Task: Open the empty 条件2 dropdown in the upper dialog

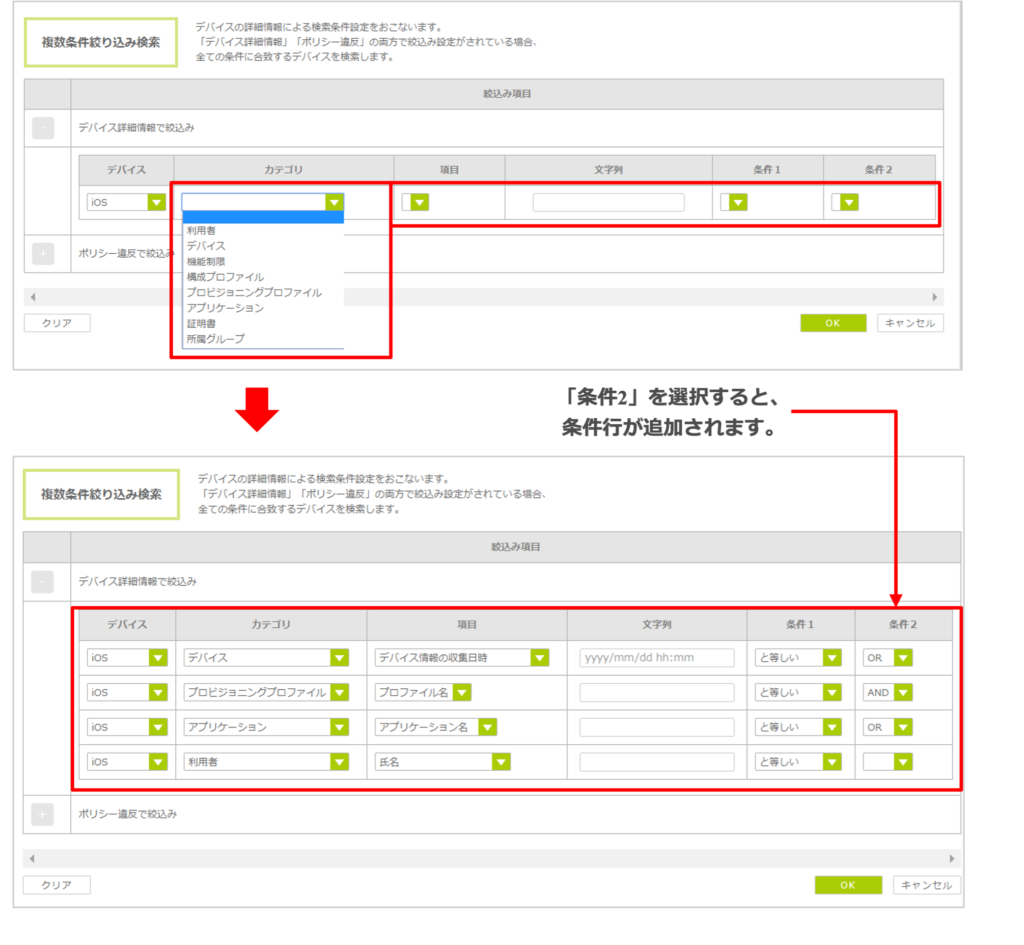Action: tap(848, 202)
